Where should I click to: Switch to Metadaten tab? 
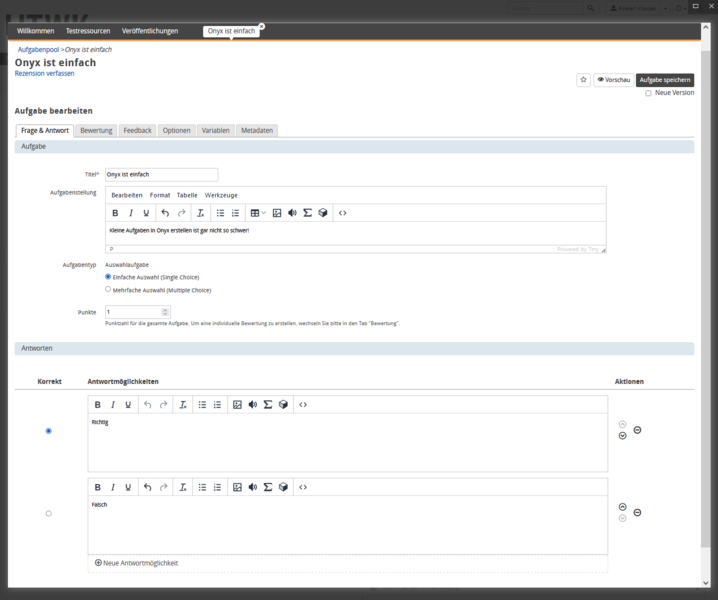[x=257, y=131]
